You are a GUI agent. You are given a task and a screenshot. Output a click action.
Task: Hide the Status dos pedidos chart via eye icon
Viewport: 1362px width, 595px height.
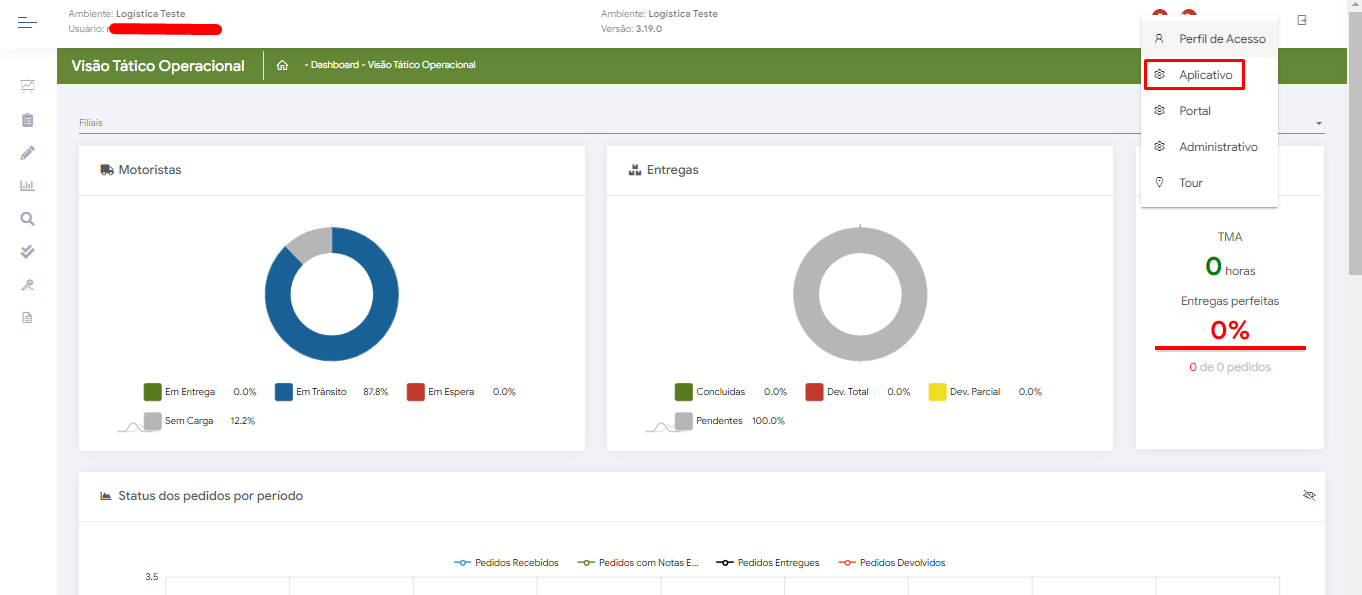click(1309, 496)
